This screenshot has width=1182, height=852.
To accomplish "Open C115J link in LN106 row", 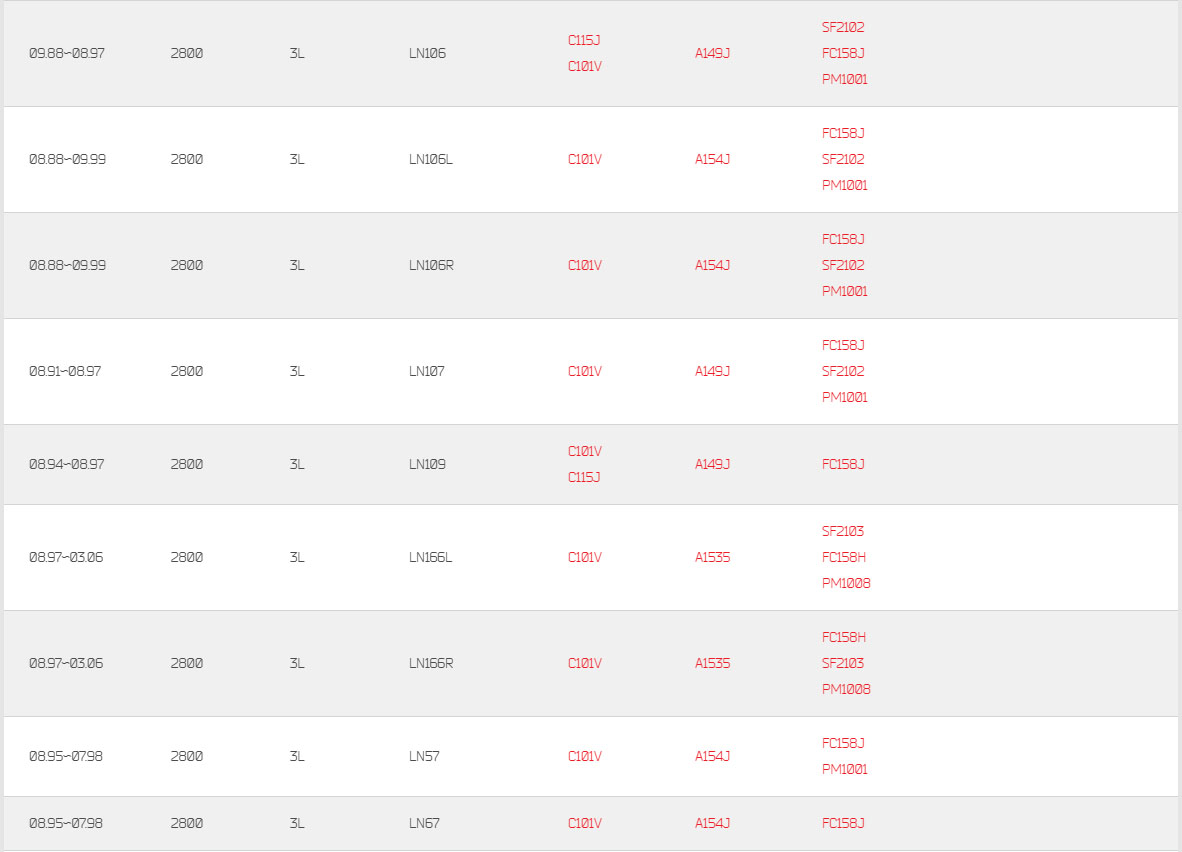I will (x=584, y=40).
